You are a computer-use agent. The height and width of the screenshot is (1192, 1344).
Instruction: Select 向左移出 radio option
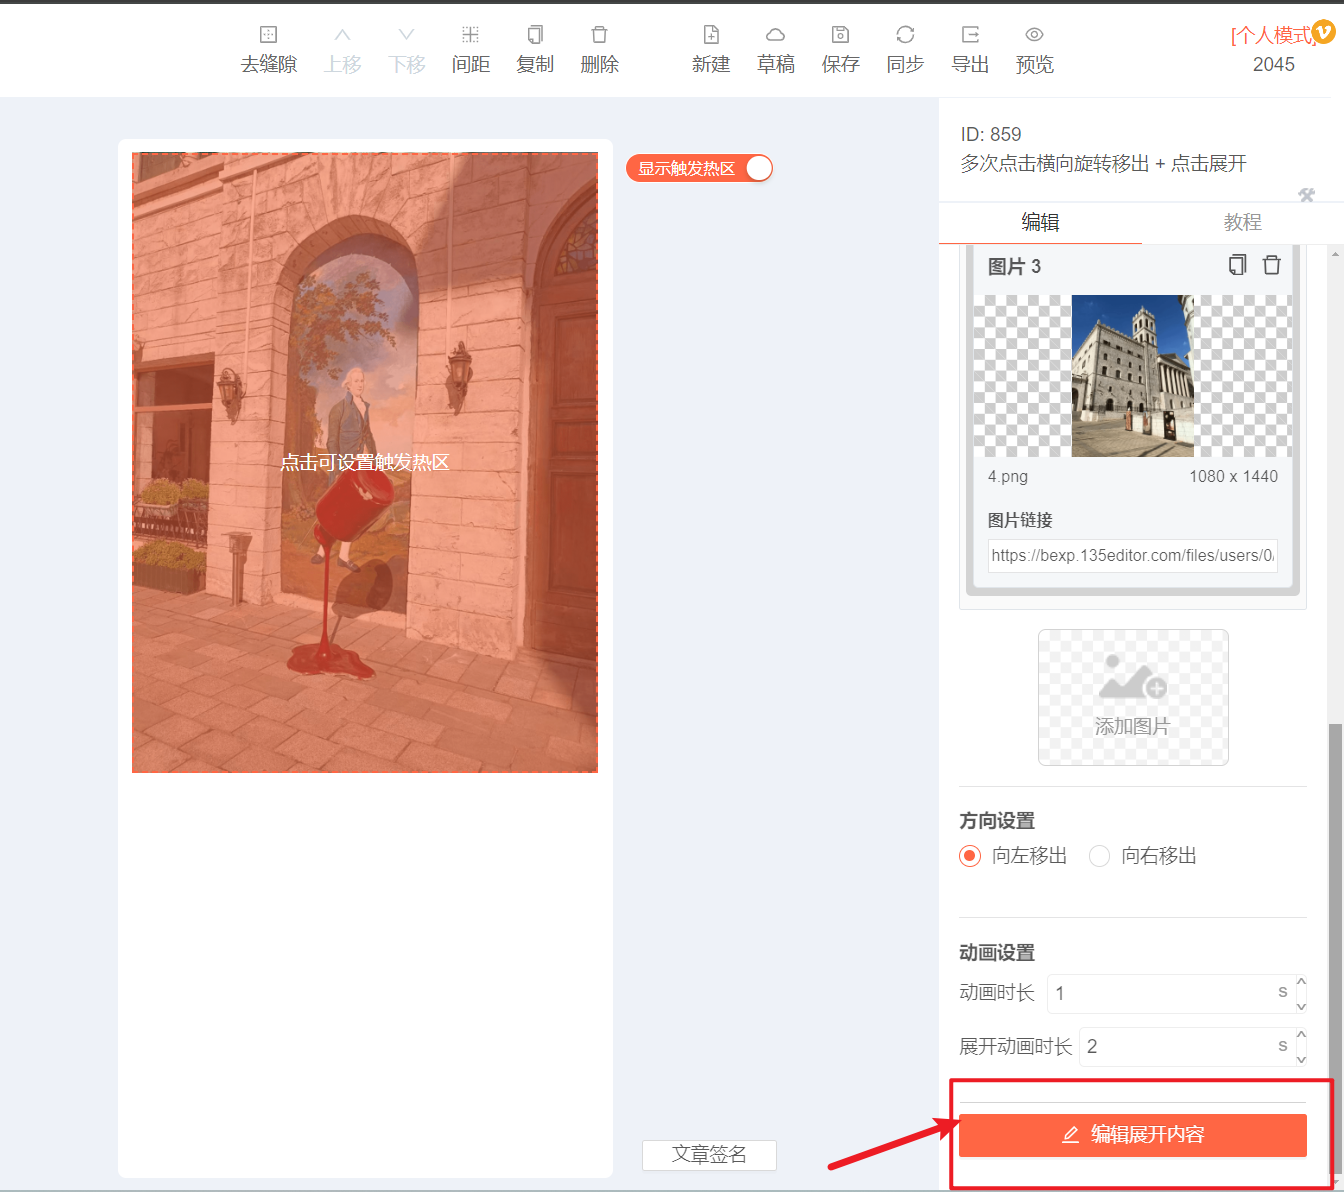(970, 856)
